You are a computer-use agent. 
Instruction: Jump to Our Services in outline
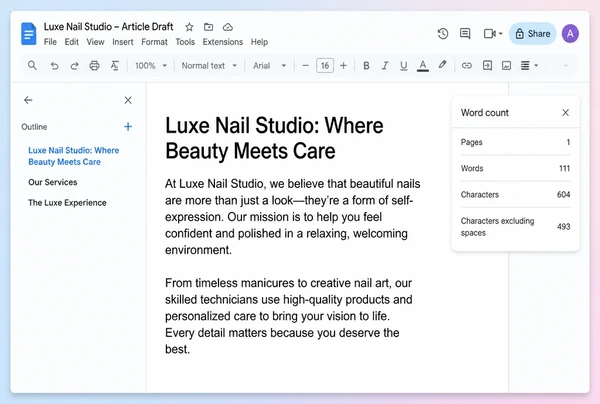[x=53, y=182]
